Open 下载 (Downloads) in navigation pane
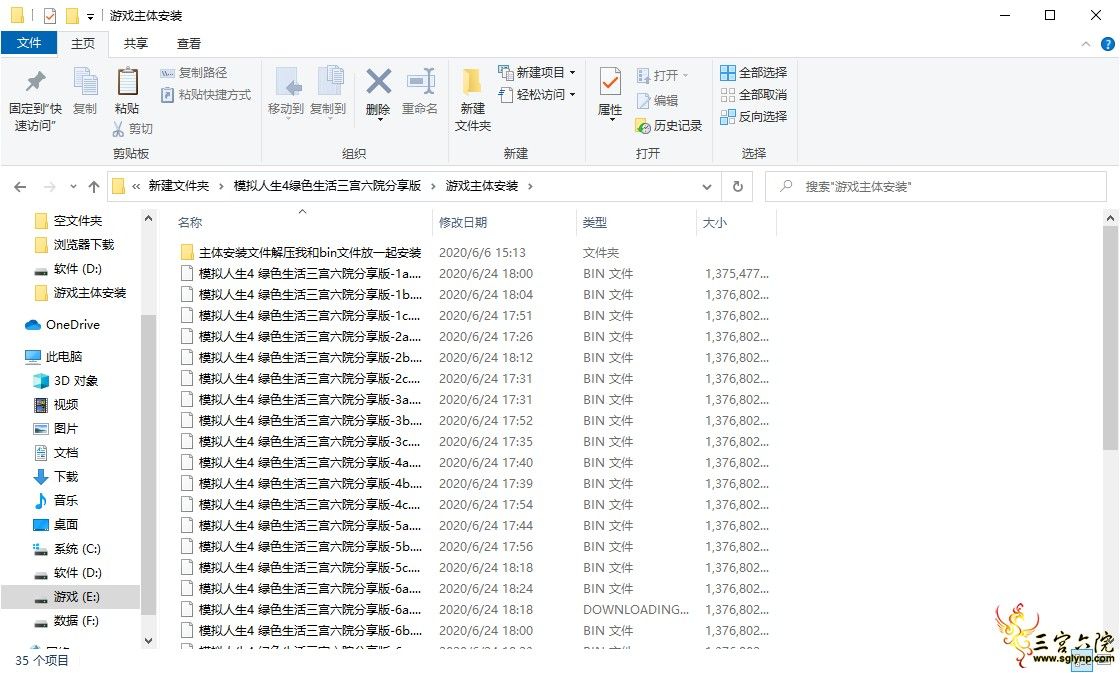 (56, 477)
